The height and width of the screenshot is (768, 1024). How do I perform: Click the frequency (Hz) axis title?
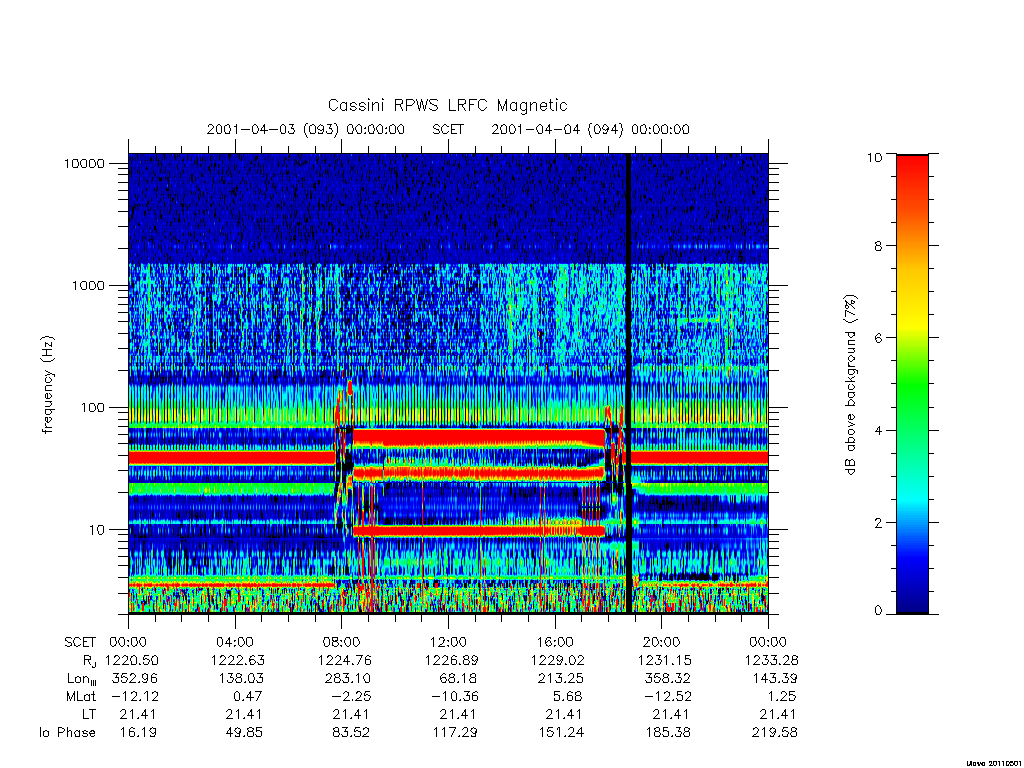[47, 385]
